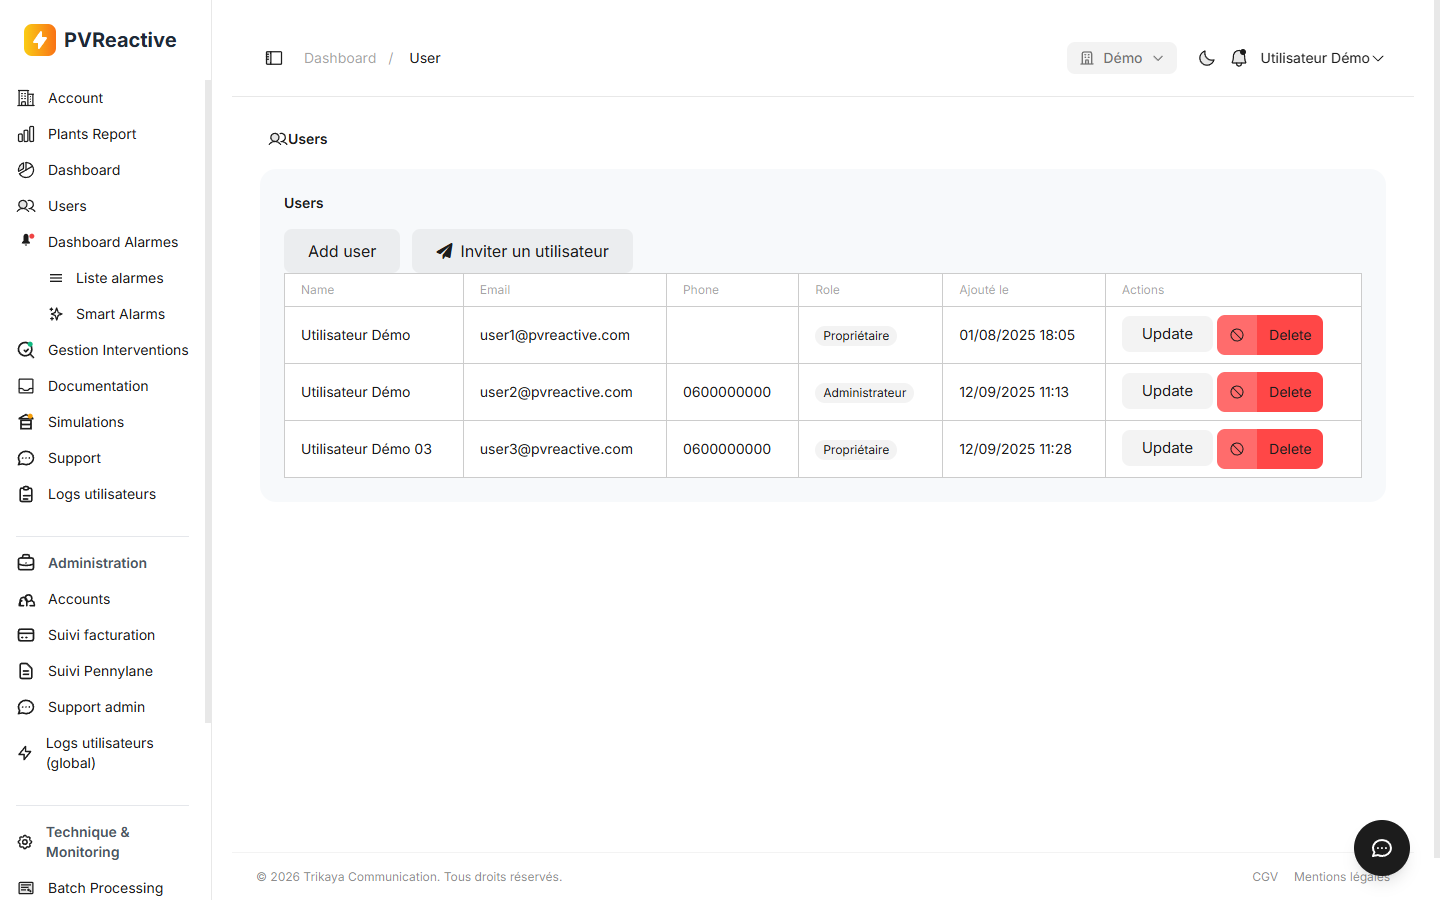Click the Support speech-bubble icon
The width and height of the screenshot is (1440, 900).
[26, 458]
